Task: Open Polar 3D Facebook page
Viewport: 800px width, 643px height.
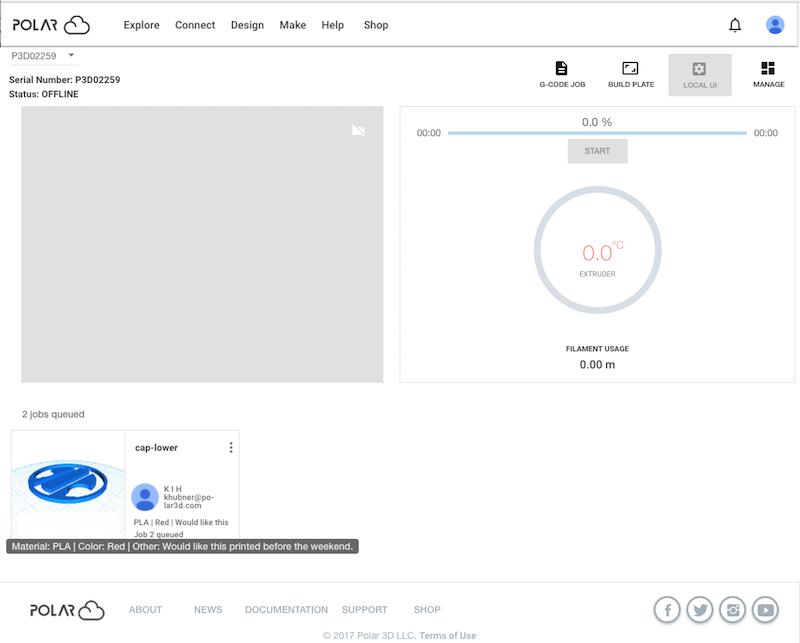Action: [x=667, y=609]
